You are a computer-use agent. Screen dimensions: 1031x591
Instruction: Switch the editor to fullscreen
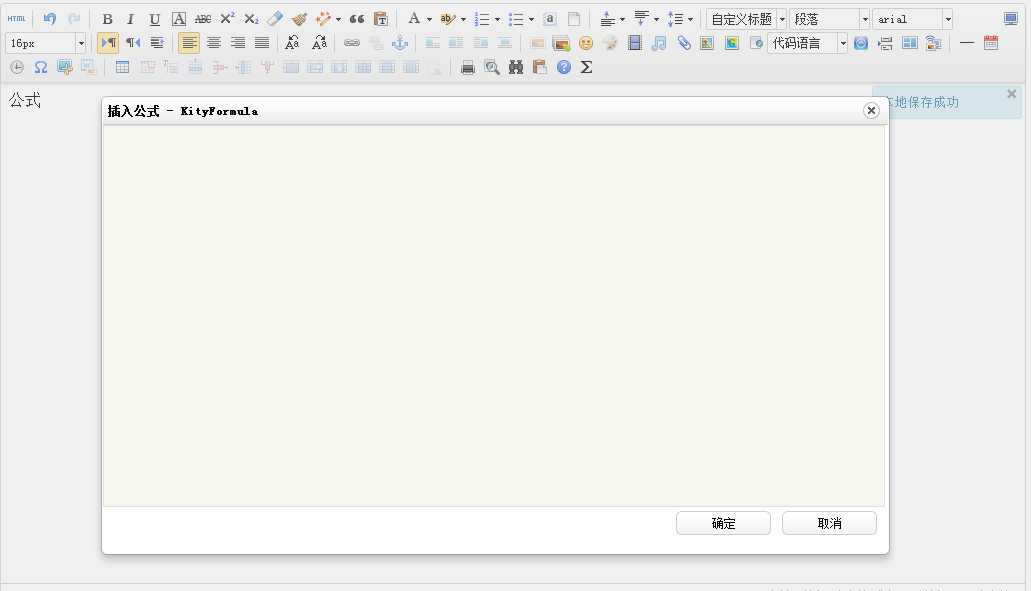[1011, 19]
